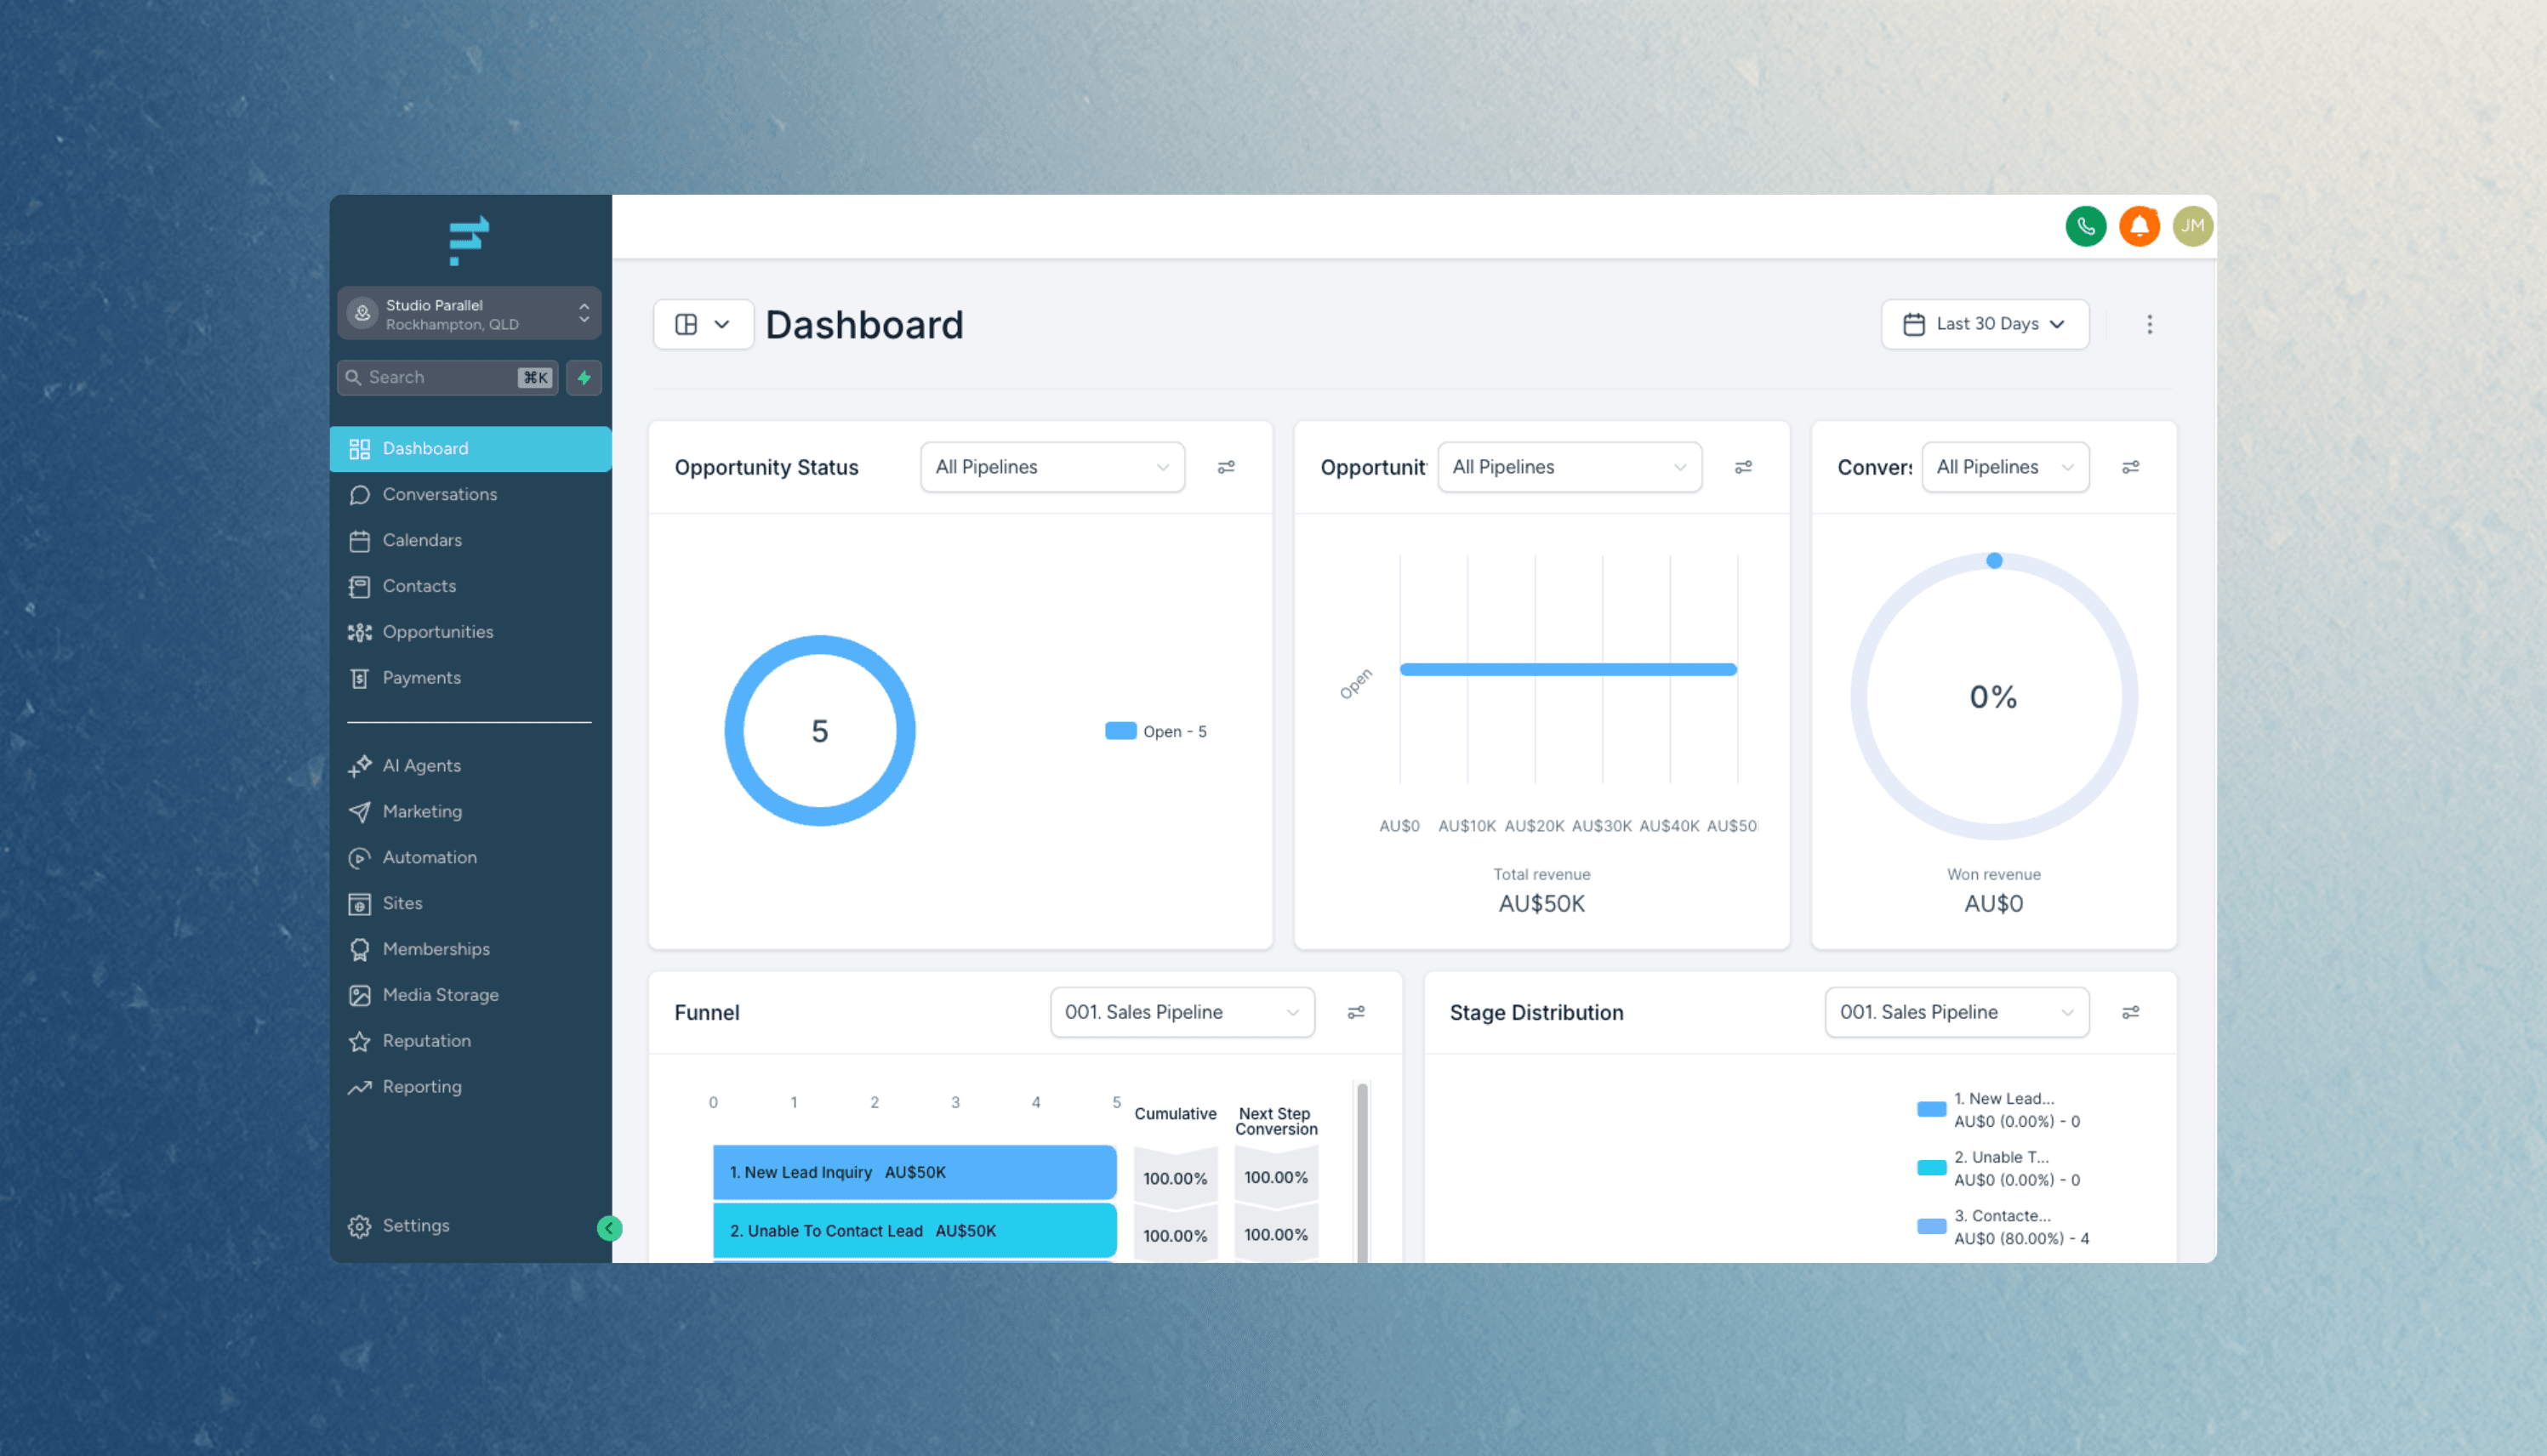The image size is (2547, 1456).
Task: Click the 0% conversion rate gauge
Action: tap(1993, 697)
